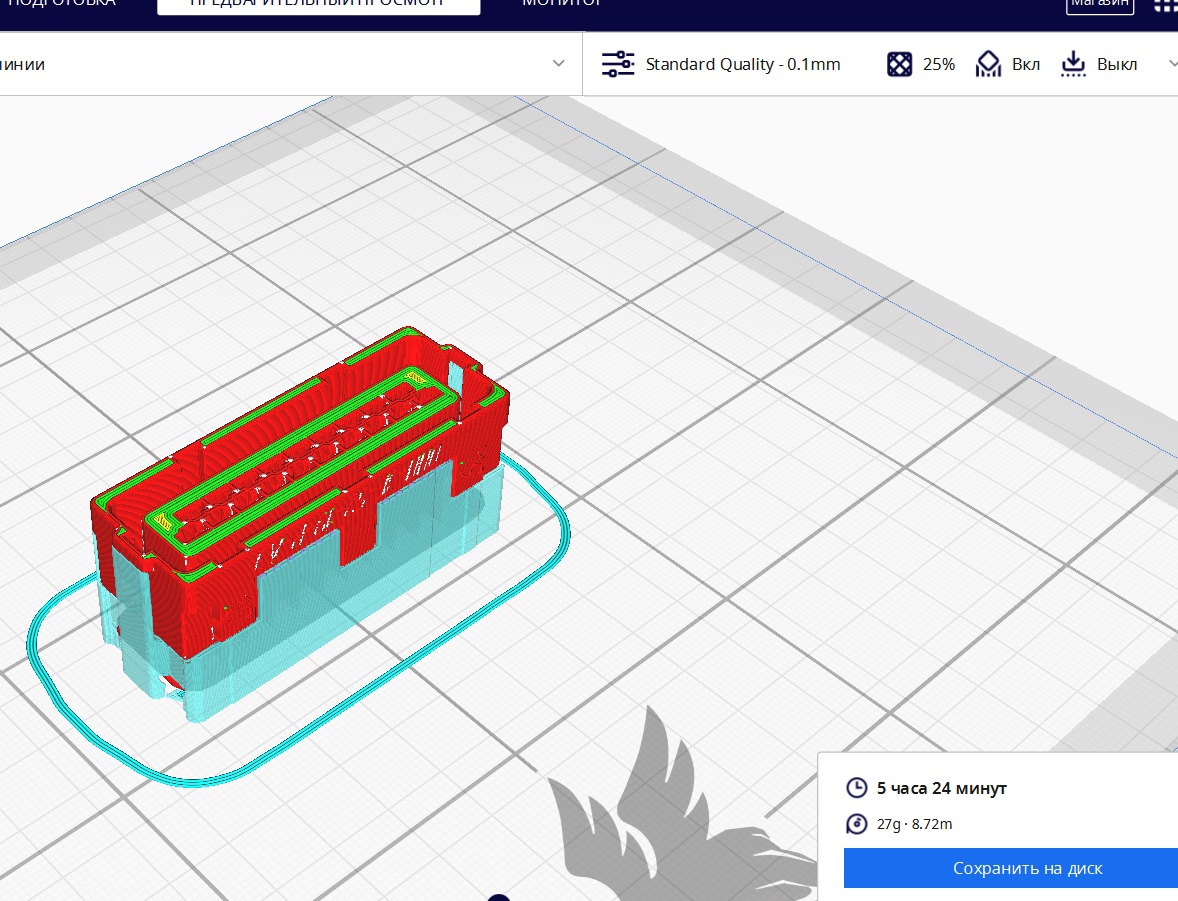This screenshot has width=1178, height=901.
Task: Click the print settings sliders icon
Action: point(618,64)
